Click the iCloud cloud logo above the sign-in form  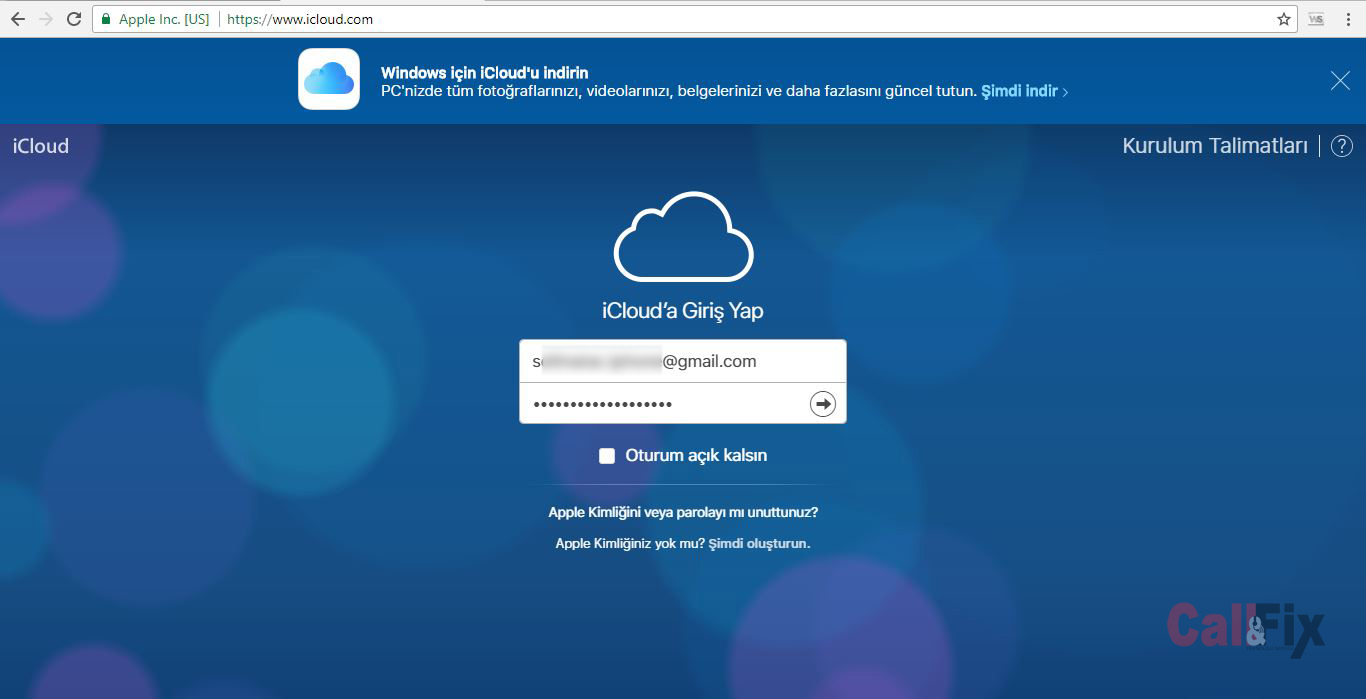coord(683,237)
